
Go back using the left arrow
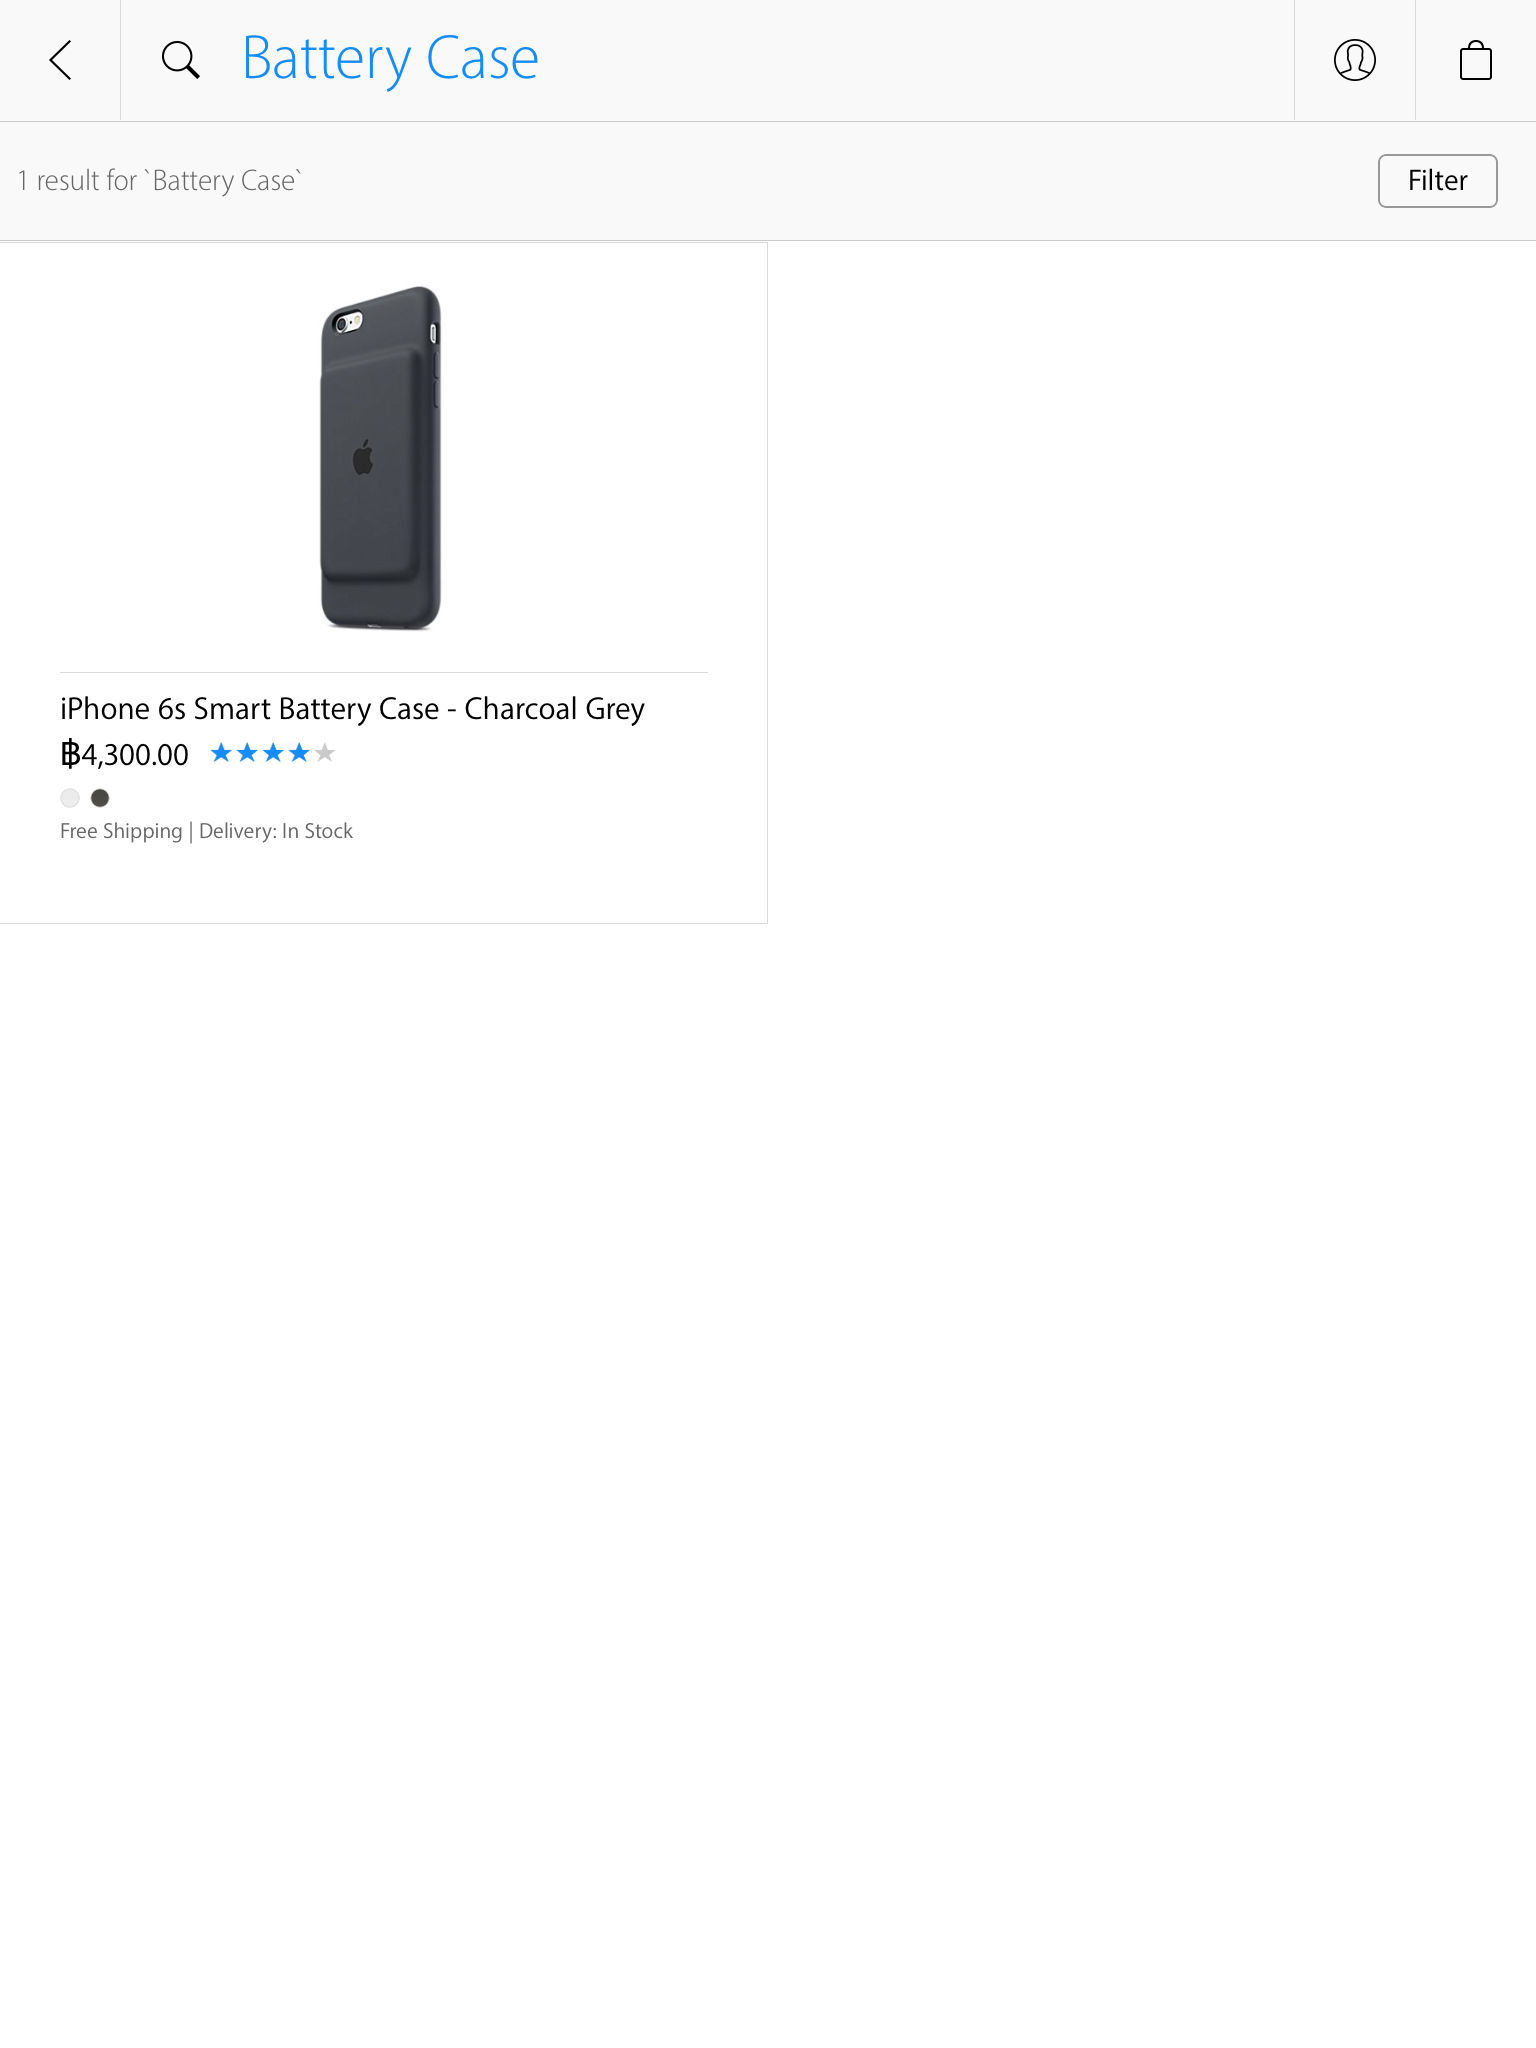tap(60, 60)
